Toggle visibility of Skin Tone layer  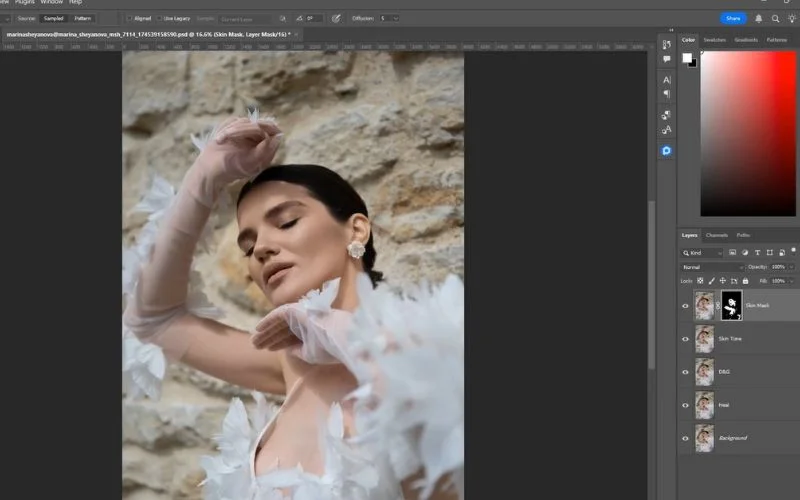click(x=685, y=339)
